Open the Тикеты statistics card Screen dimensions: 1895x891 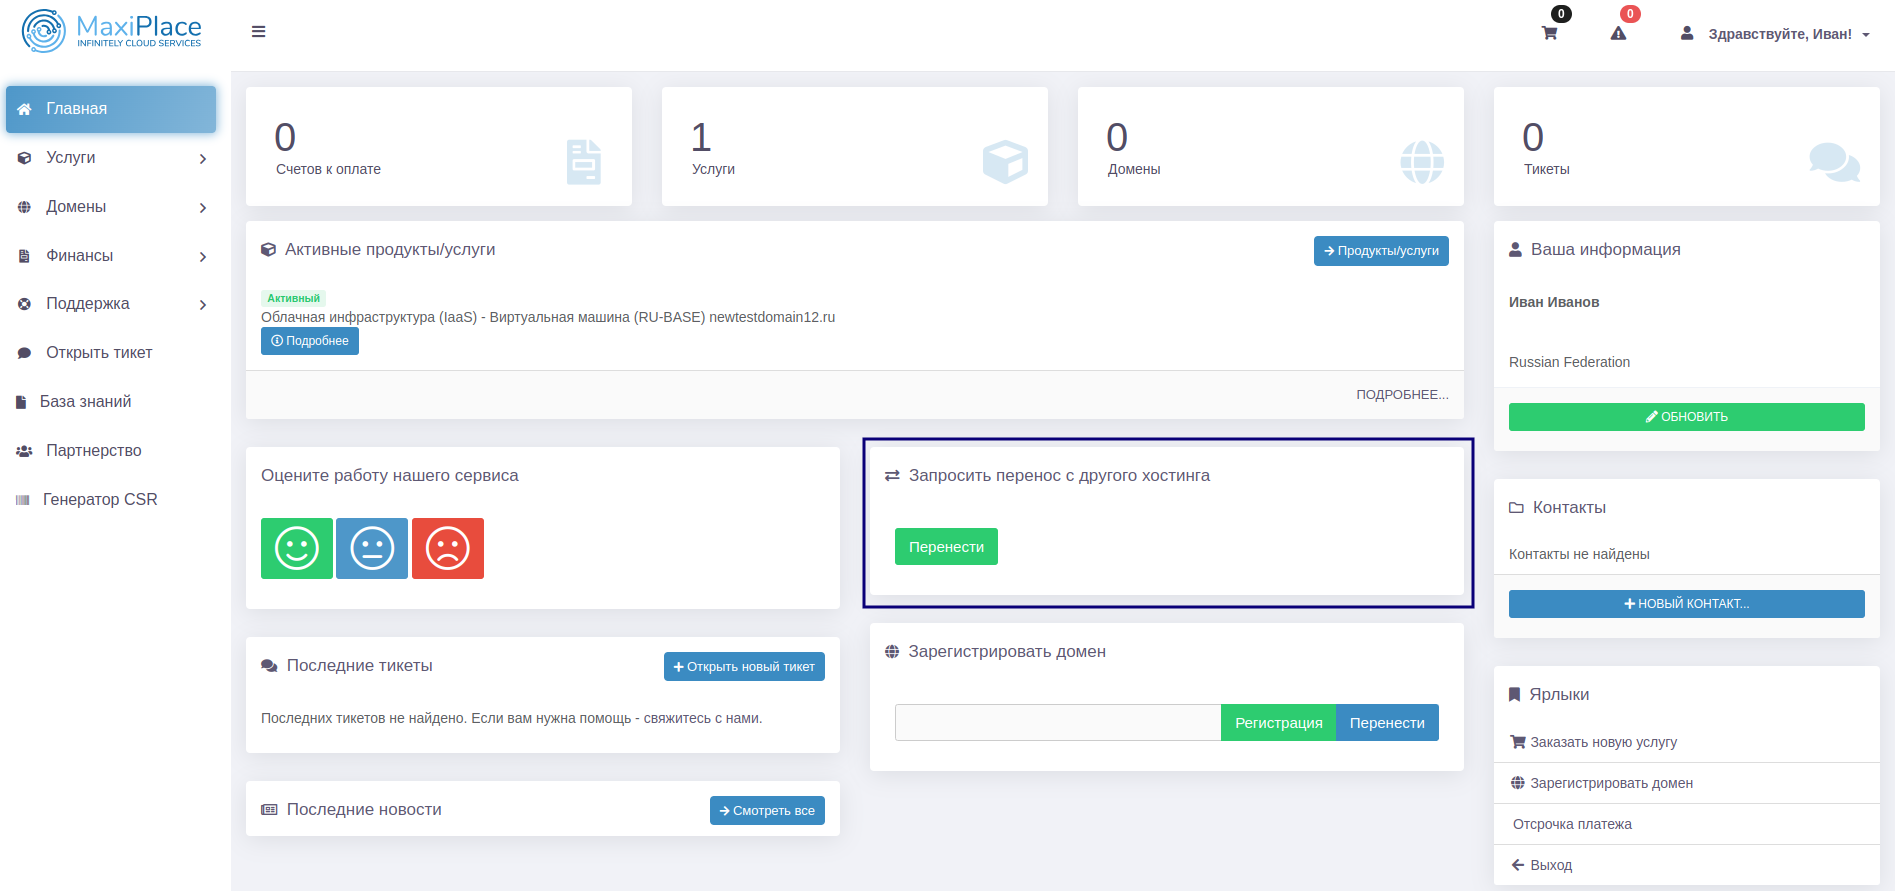click(1687, 147)
